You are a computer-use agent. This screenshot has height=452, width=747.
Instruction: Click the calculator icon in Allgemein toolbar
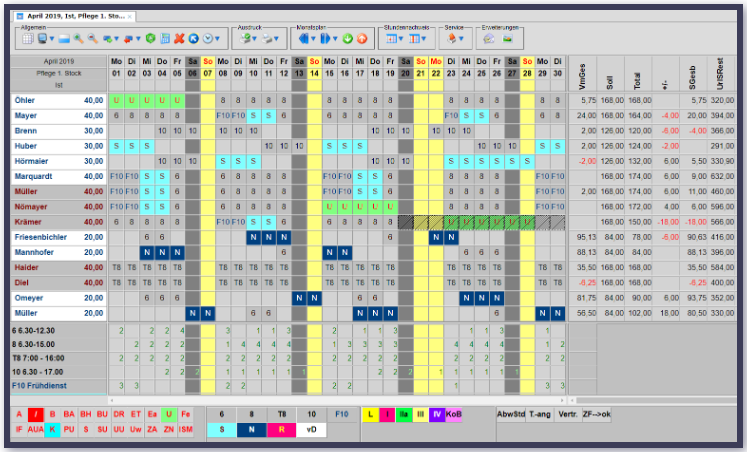click(163, 39)
